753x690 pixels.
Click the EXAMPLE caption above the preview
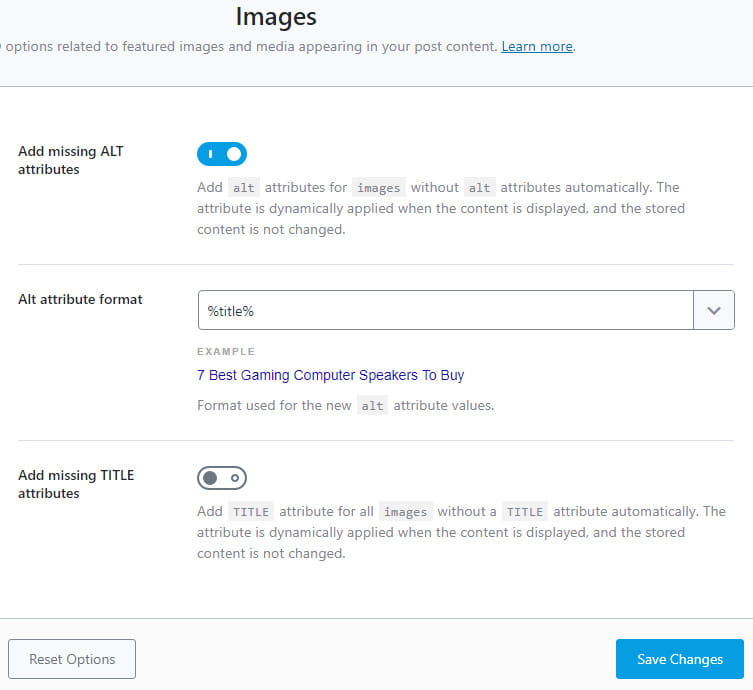226,352
